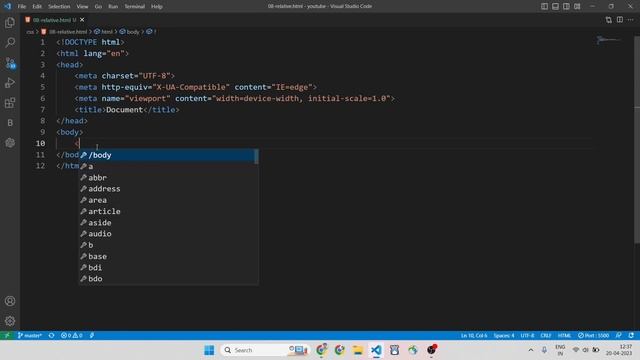Choose the aside suggestion
Screen dimensions: 640x360
(168, 222)
